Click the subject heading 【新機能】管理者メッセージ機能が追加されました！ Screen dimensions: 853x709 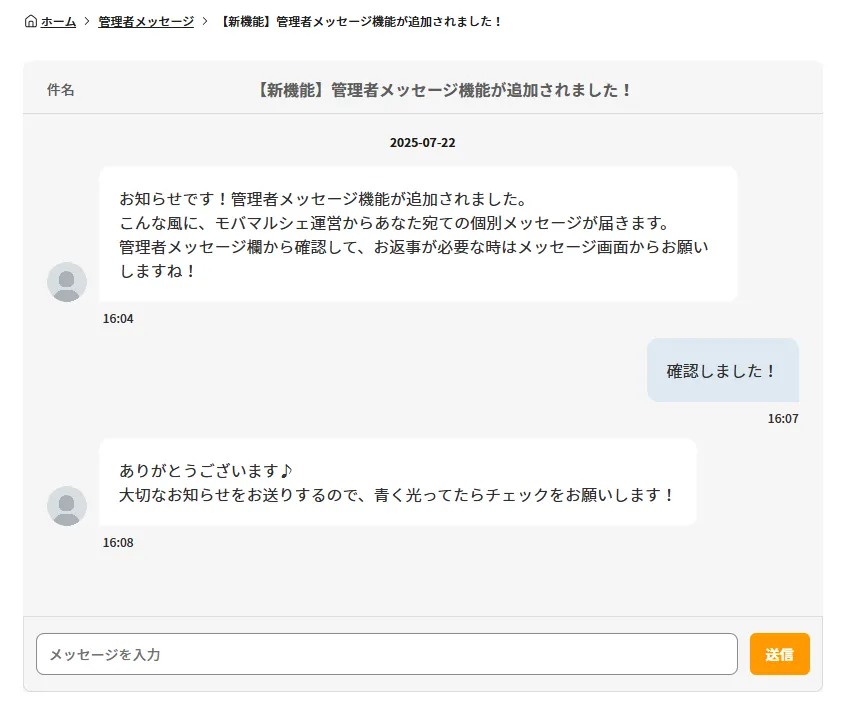point(442,90)
